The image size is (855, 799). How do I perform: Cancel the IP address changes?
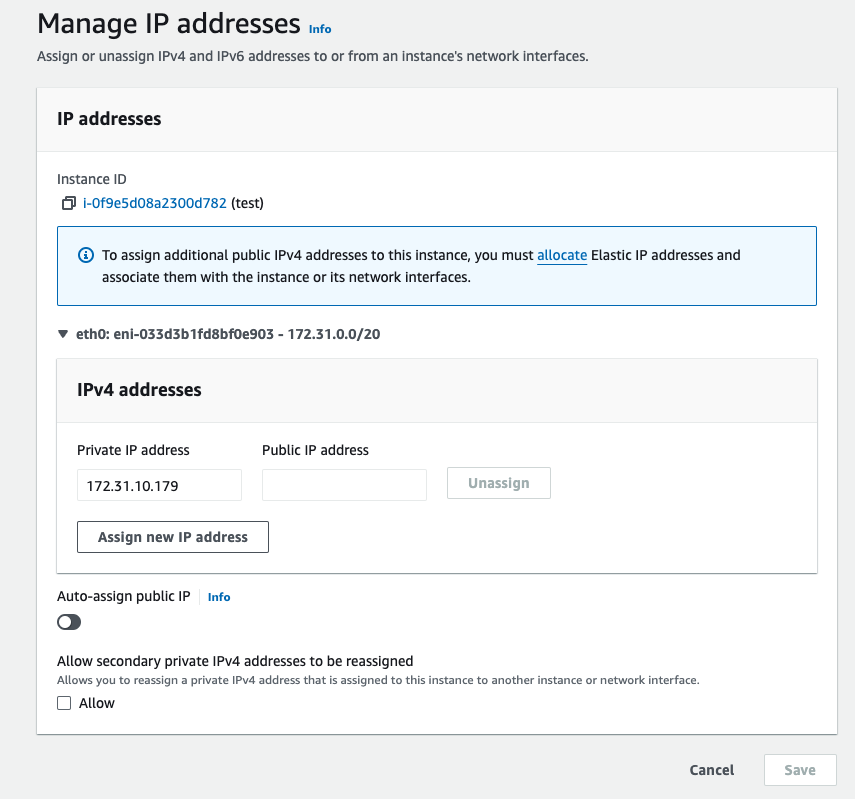coord(711,770)
